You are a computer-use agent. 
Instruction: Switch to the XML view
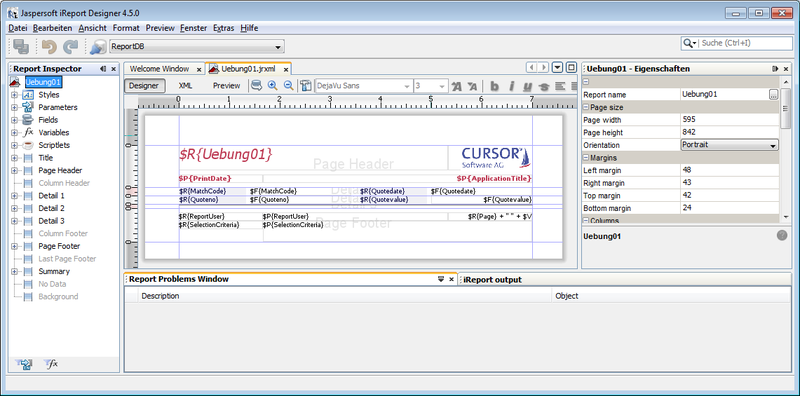(x=185, y=86)
